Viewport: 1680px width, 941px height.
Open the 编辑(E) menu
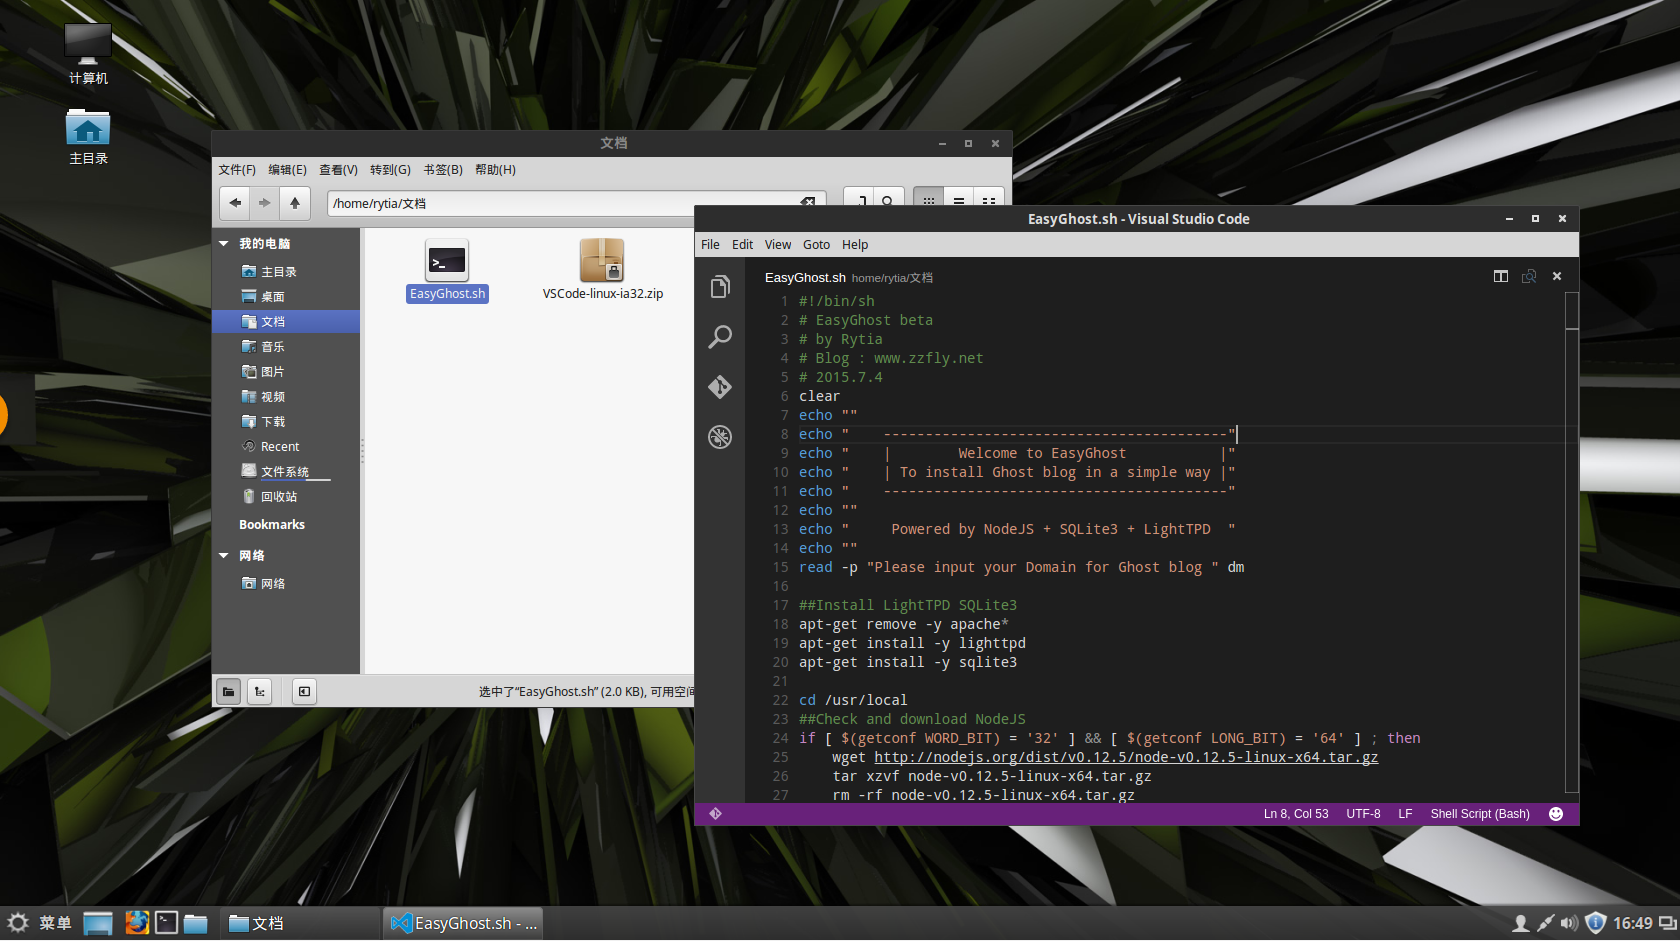click(287, 170)
